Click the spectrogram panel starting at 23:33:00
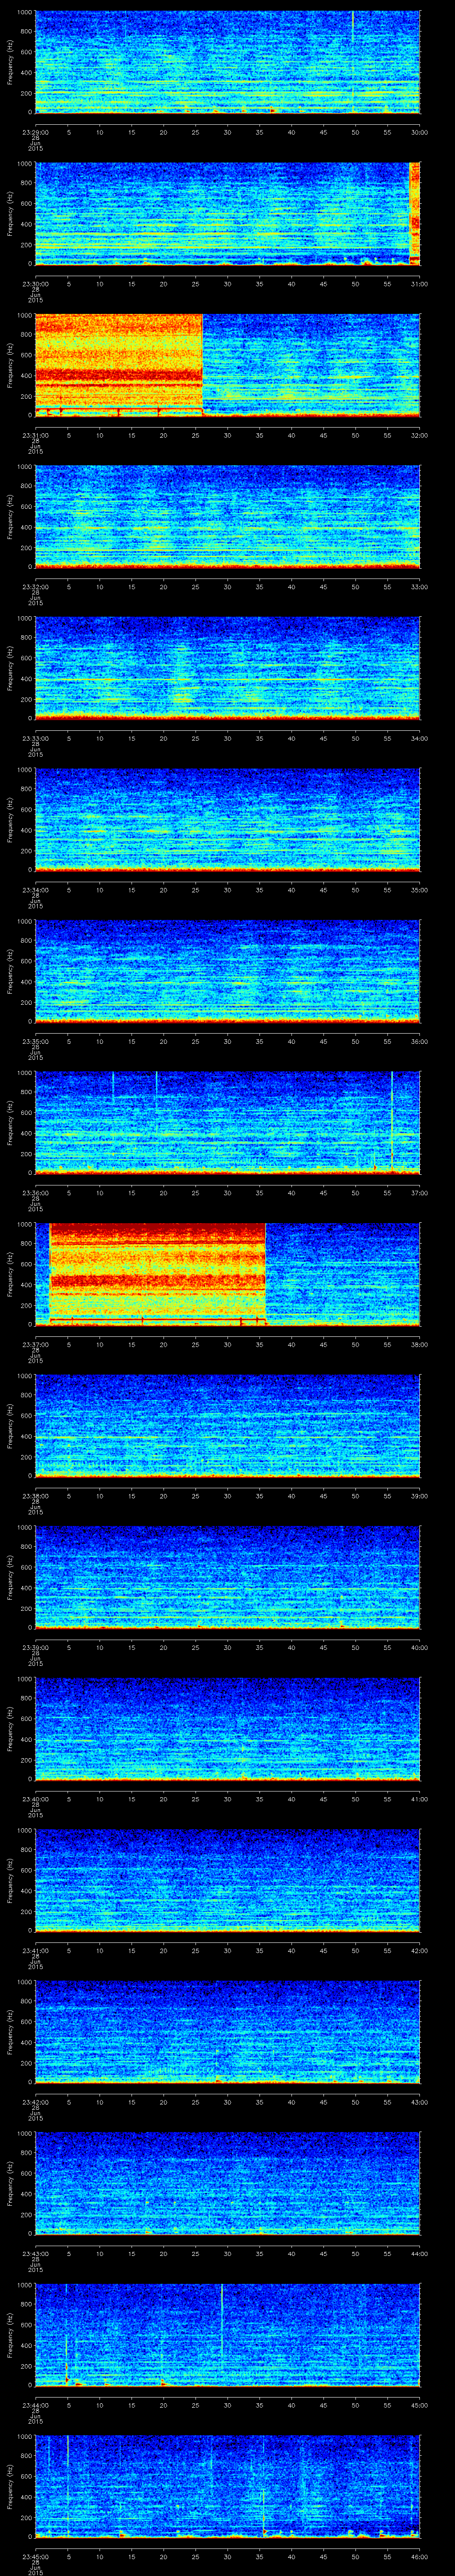Viewport: 455px width, 2576px height. tap(228, 668)
